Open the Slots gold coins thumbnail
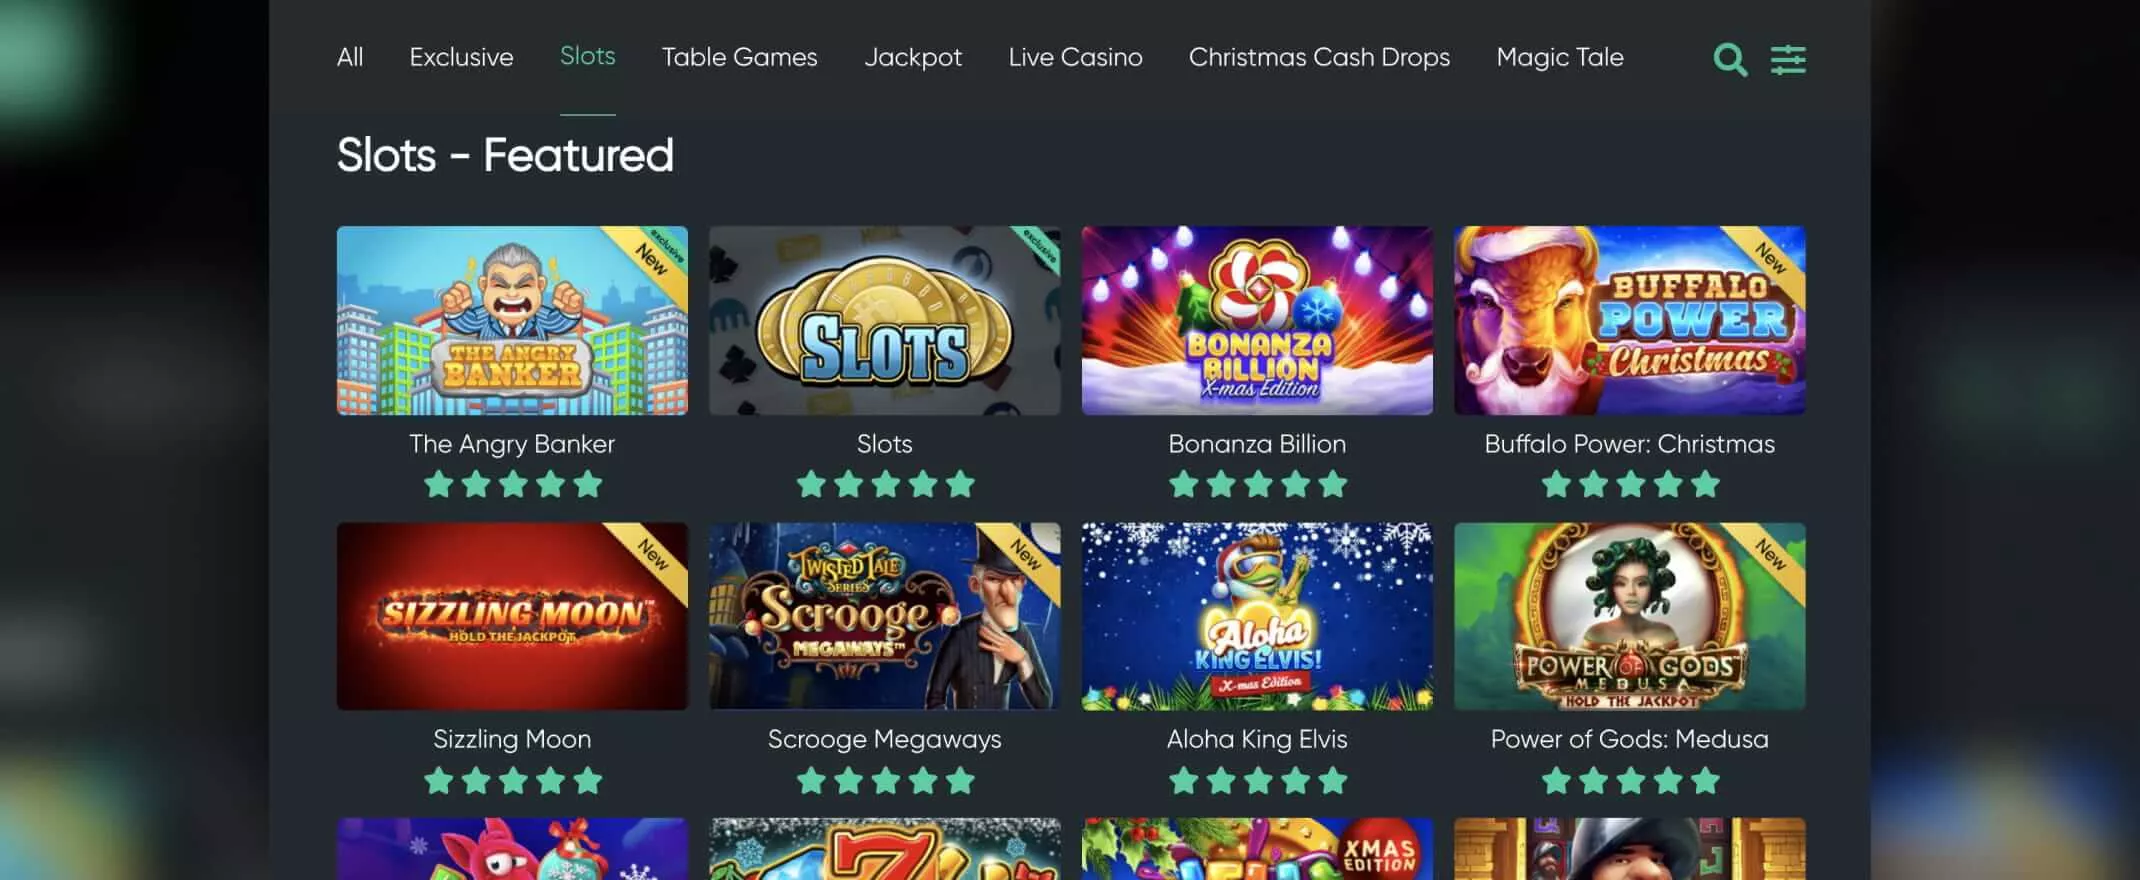 pos(885,320)
